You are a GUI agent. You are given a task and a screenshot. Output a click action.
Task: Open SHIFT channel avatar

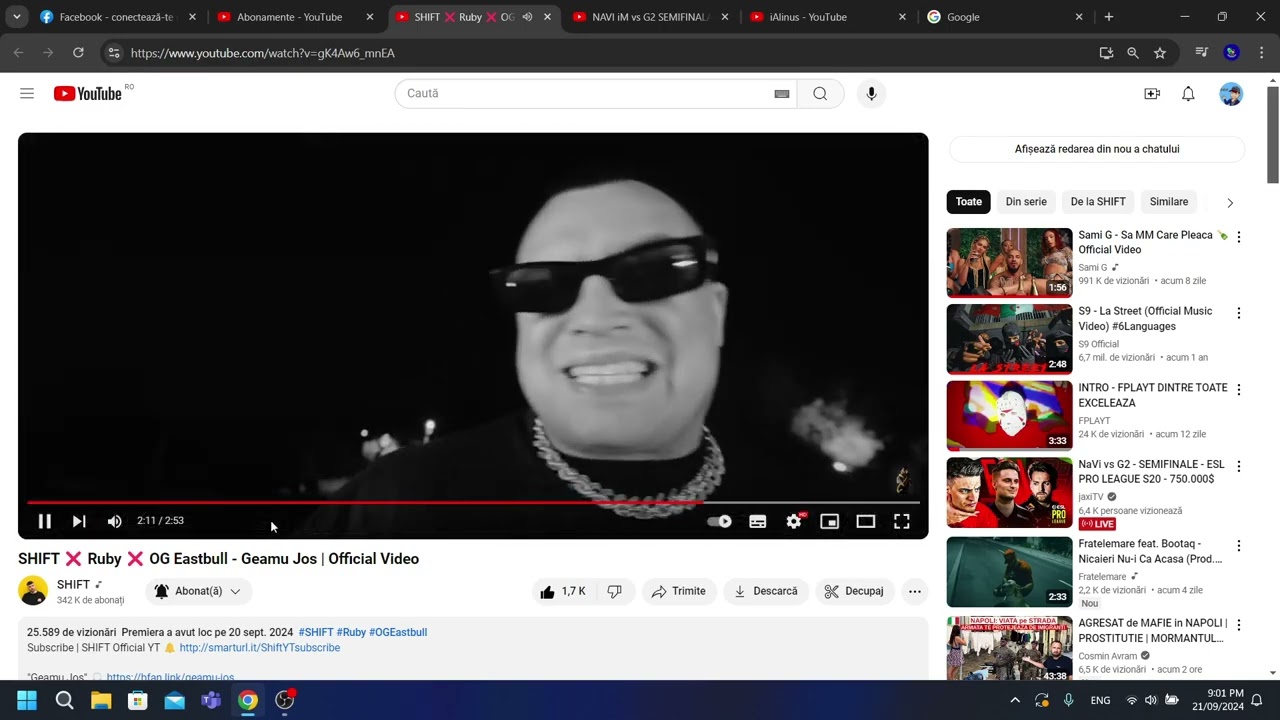33,590
